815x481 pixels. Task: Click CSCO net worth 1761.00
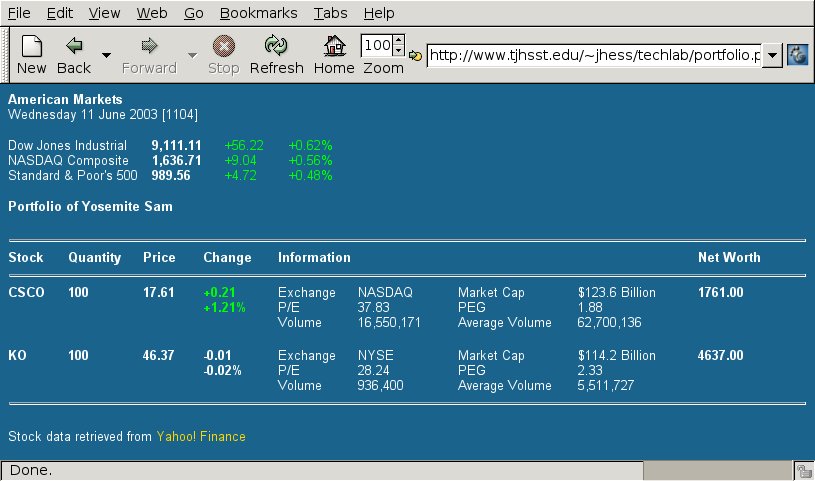(x=720, y=292)
